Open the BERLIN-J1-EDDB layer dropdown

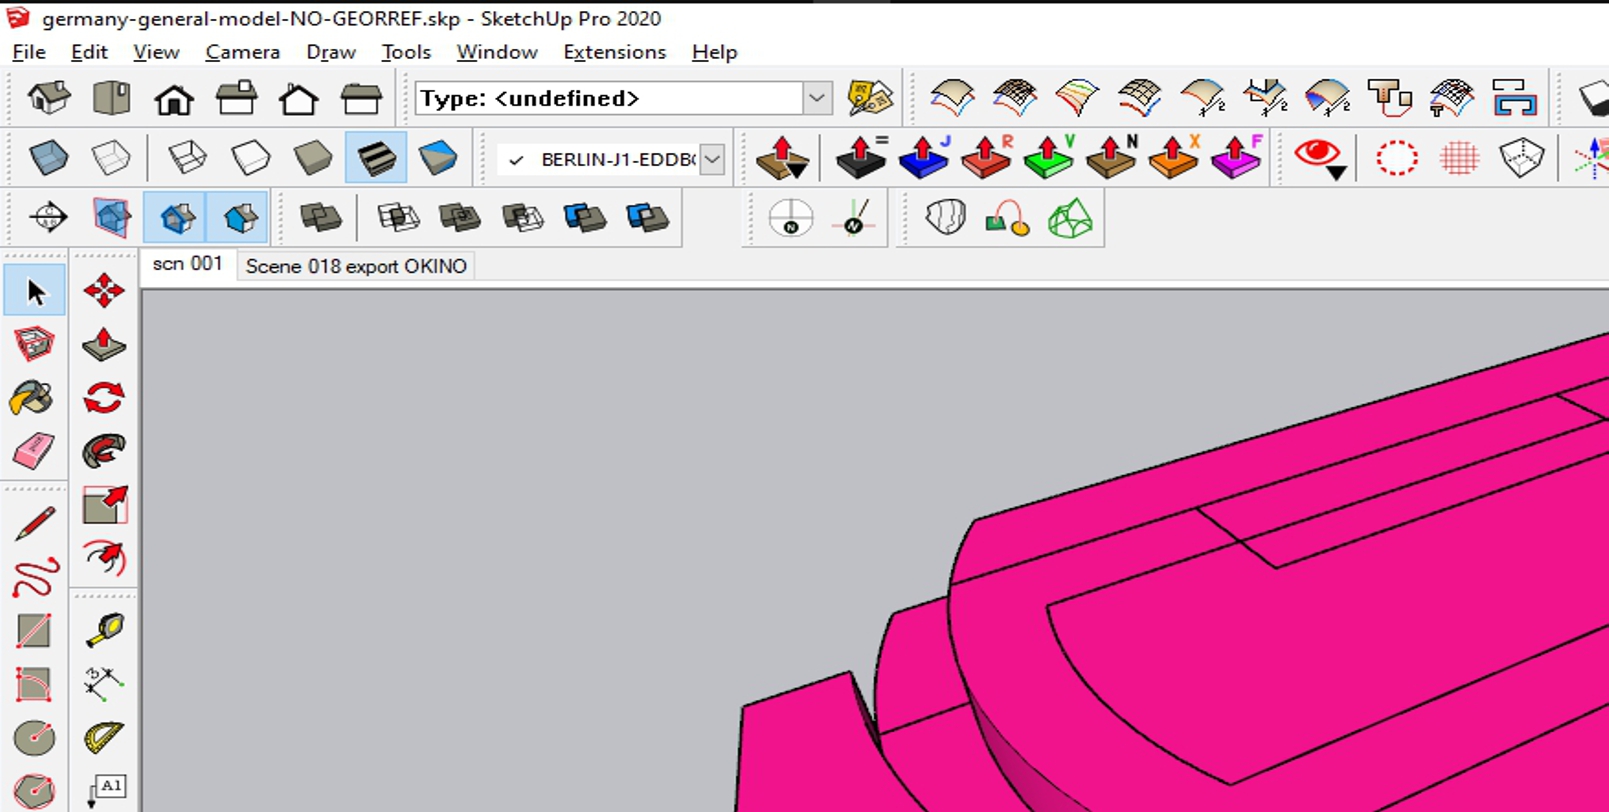(x=712, y=160)
